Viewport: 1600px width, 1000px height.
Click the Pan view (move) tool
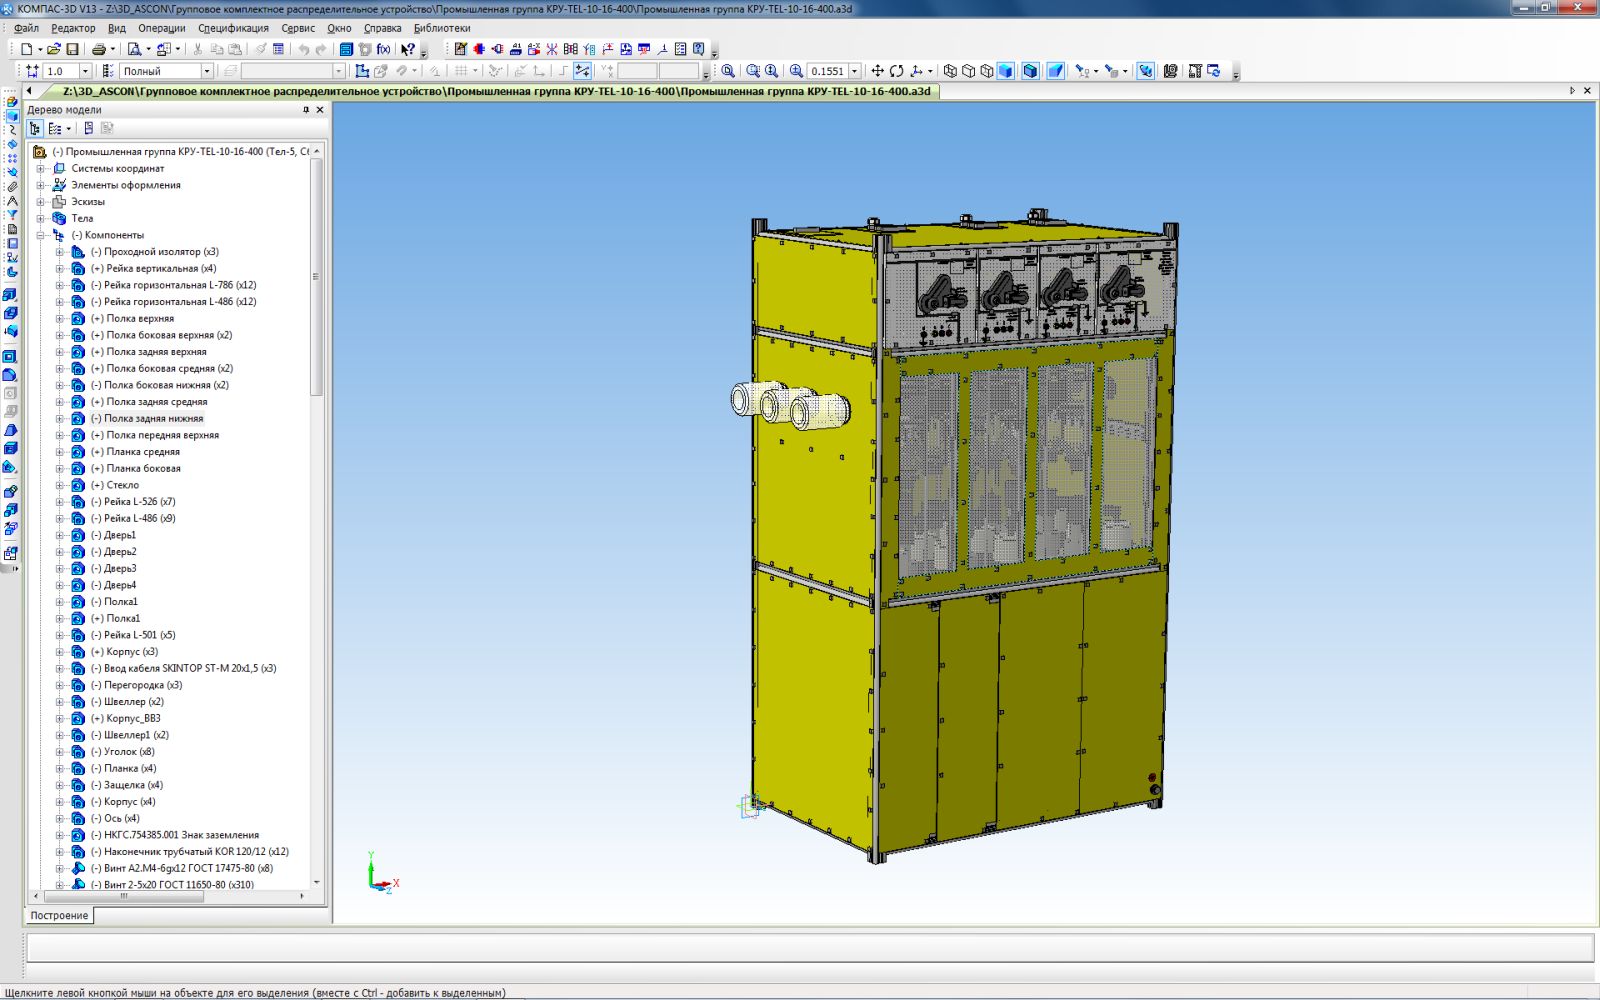pyautogui.click(x=877, y=71)
